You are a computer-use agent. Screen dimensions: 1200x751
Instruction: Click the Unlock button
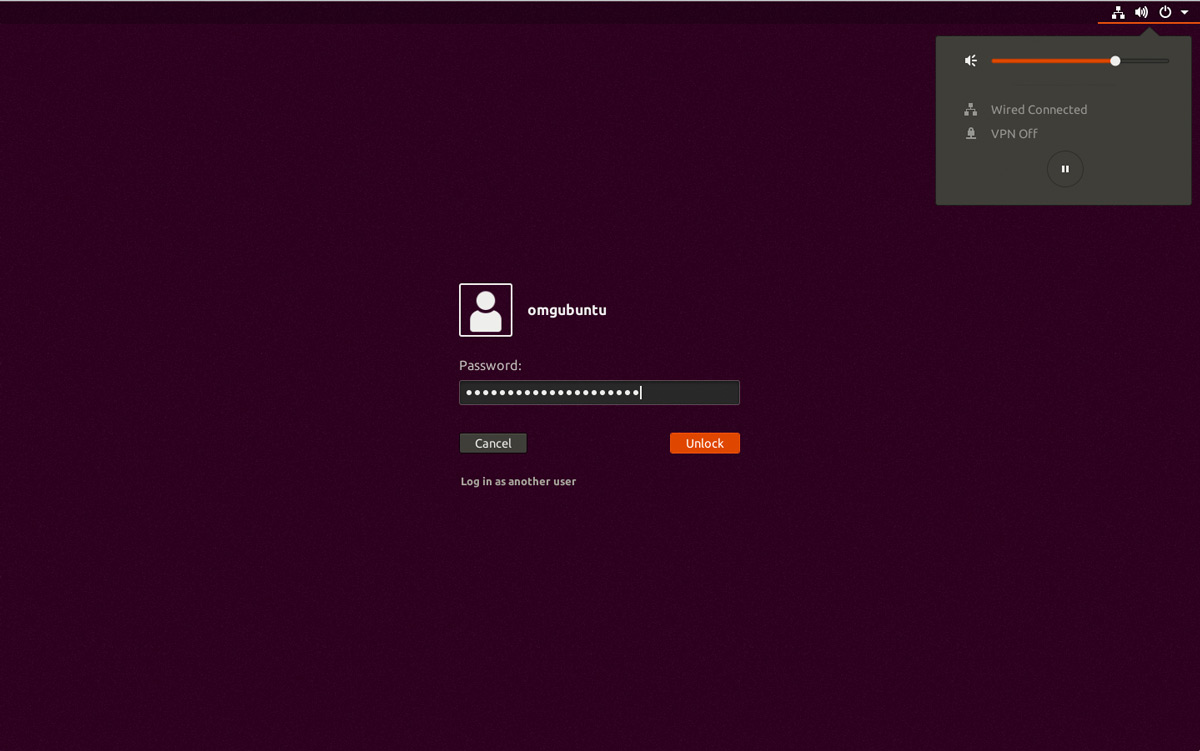click(704, 443)
